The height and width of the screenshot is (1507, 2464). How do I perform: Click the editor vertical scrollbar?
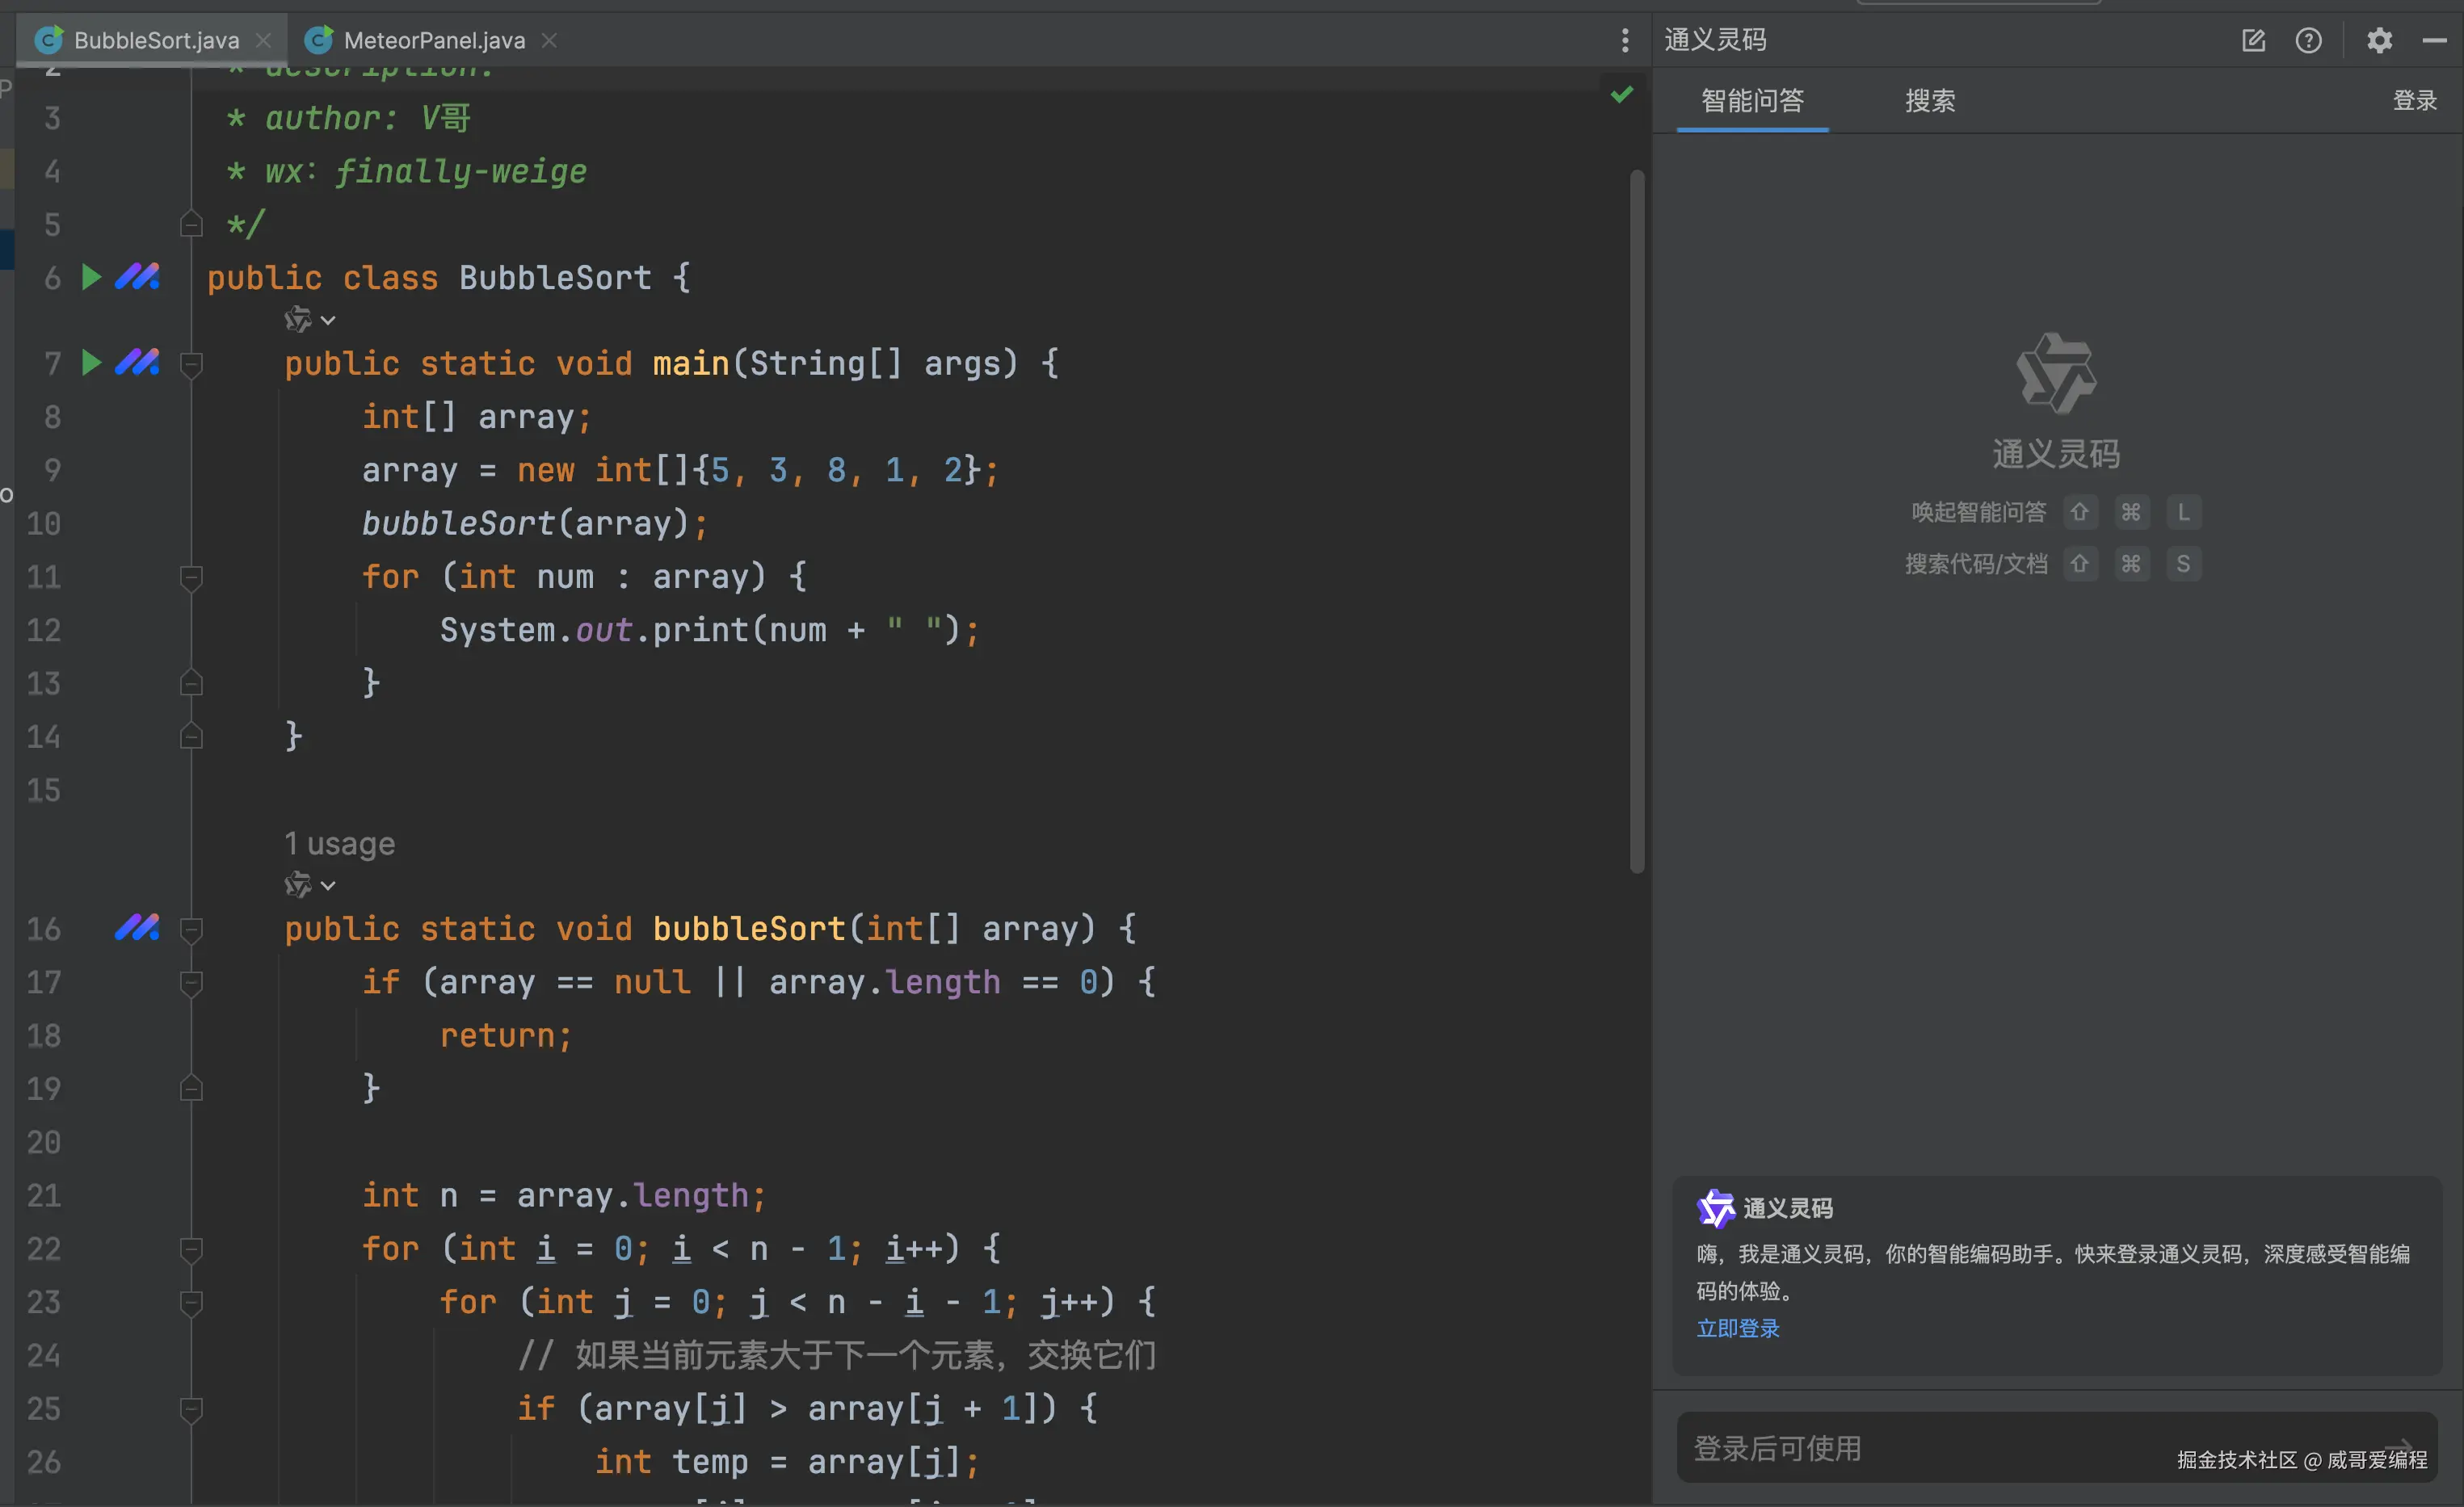(1637, 520)
